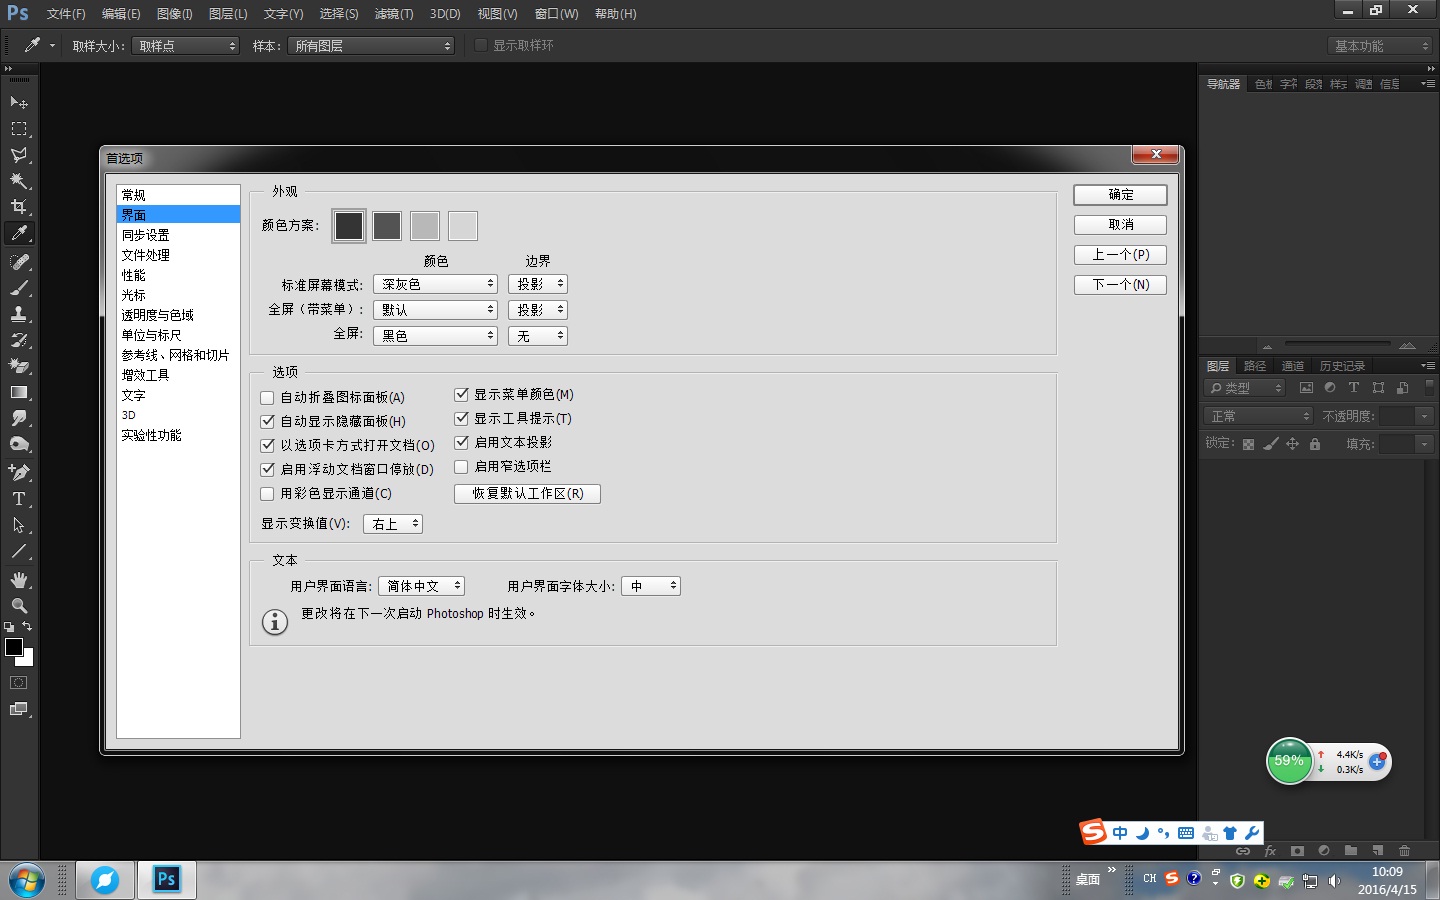Viewport: 1440px width, 900px height.
Task: Open 基本功能 workspace dropdown
Action: 1380,46
